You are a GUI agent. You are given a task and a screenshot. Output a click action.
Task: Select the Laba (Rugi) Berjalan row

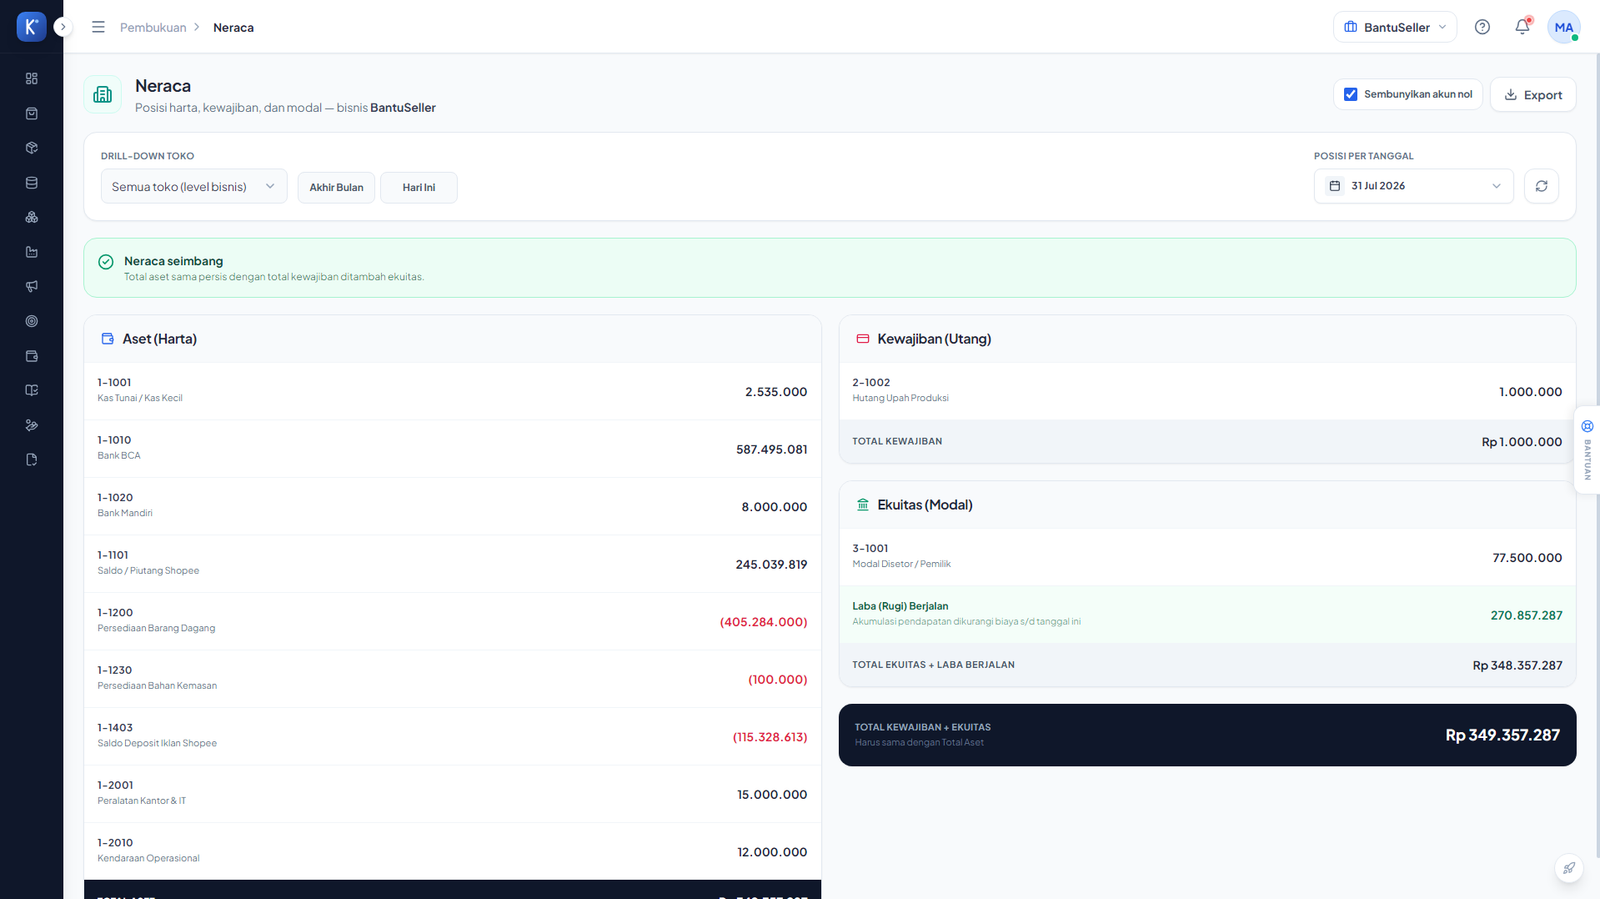click(x=1207, y=614)
